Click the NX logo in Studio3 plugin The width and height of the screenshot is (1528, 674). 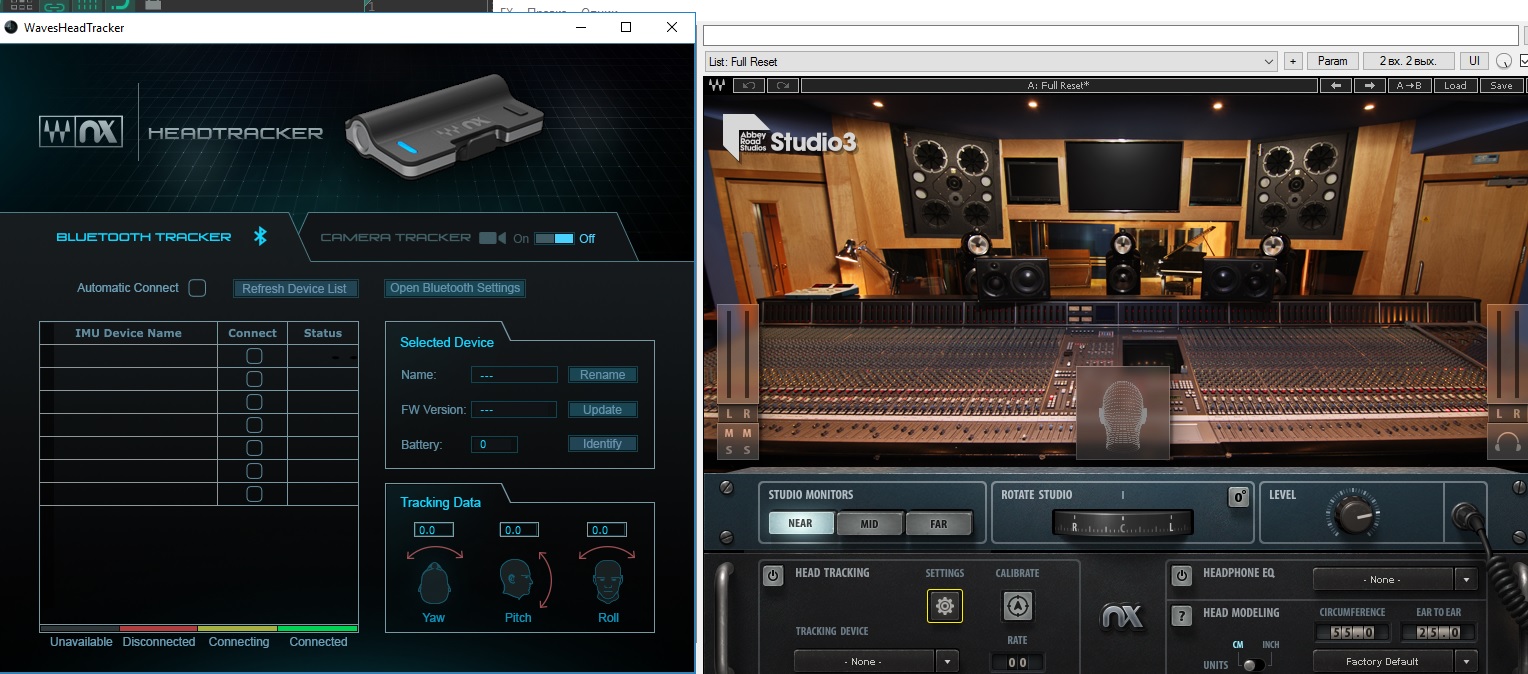coord(1122,616)
